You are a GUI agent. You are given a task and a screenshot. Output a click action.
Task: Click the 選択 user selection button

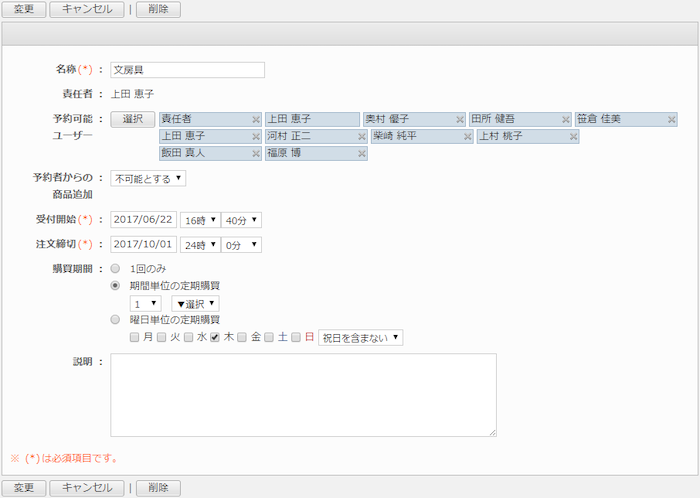[x=133, y=119]
